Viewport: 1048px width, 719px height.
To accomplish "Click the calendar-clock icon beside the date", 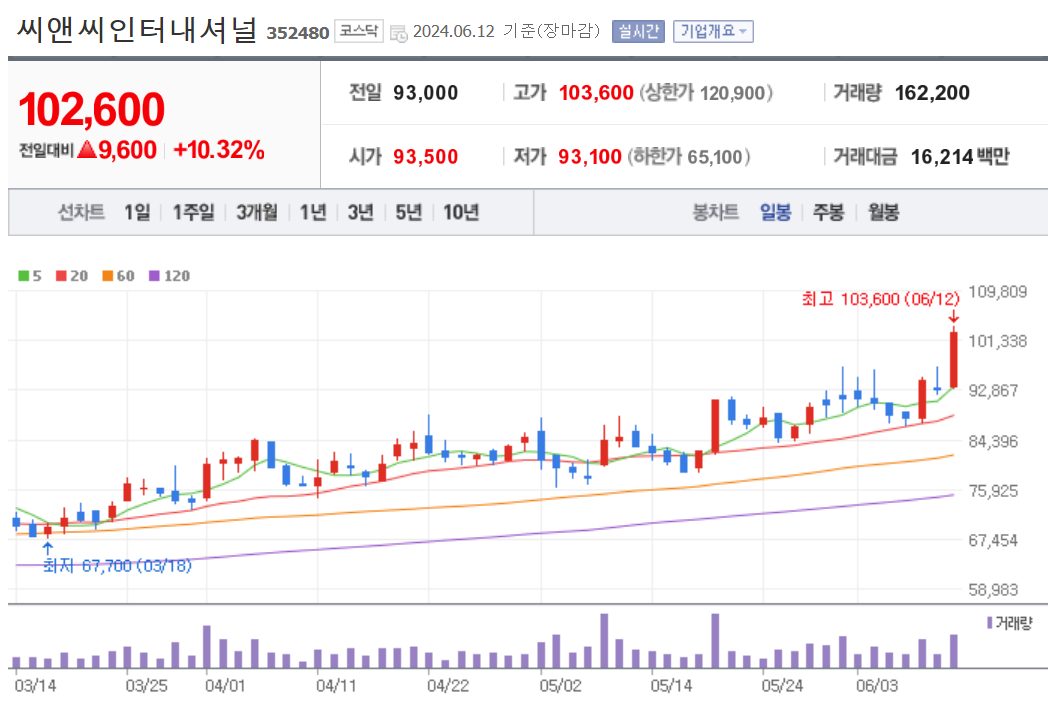I will (398, 33).
